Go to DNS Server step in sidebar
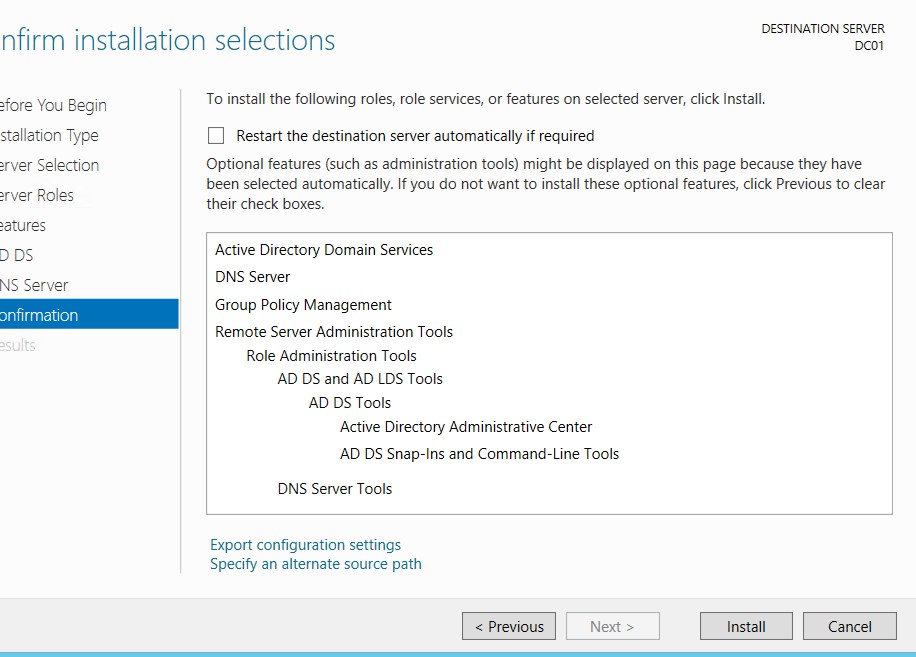Image resolution: width=916 pixels, height=657 pixels. 34,285
